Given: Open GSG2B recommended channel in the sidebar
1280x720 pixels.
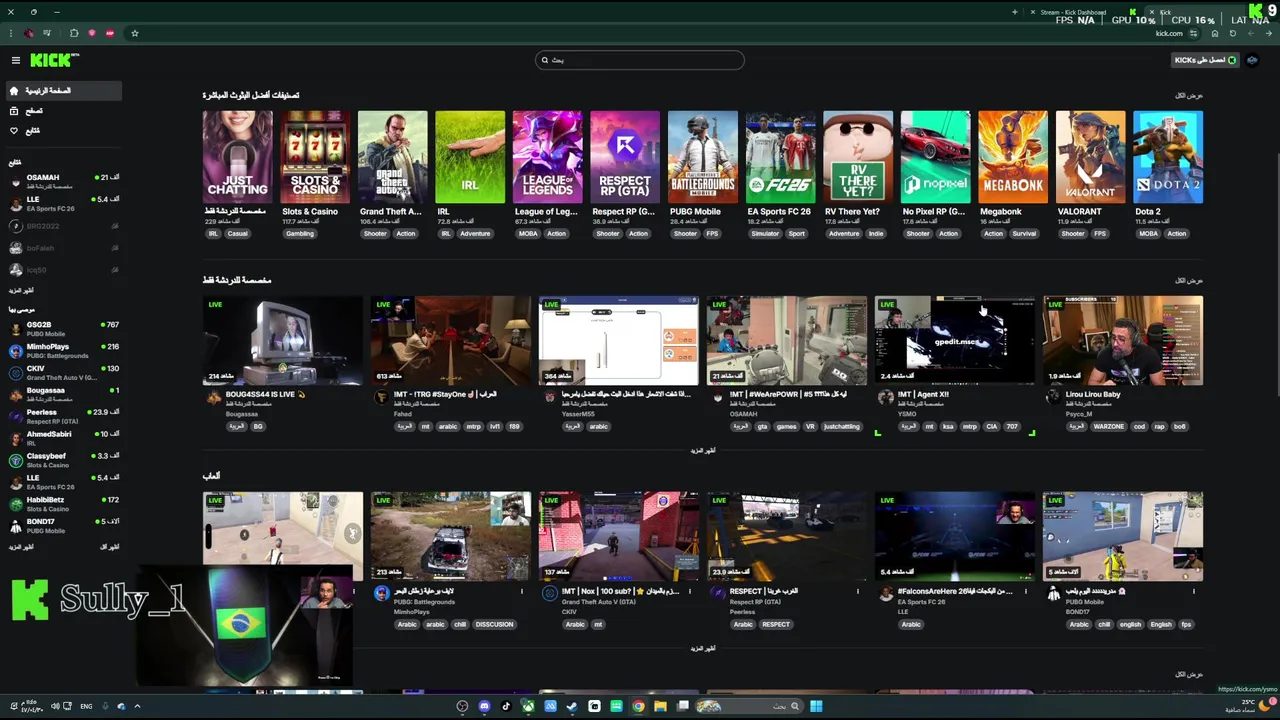Looking at the screenshot, I should [64, 329].
